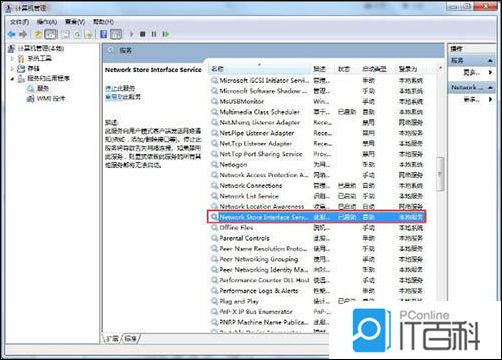Image resolution: width=502 pixels, height=360 pixels.
Task: Click the Storage icon in the tree
Action: pos(21,69)
